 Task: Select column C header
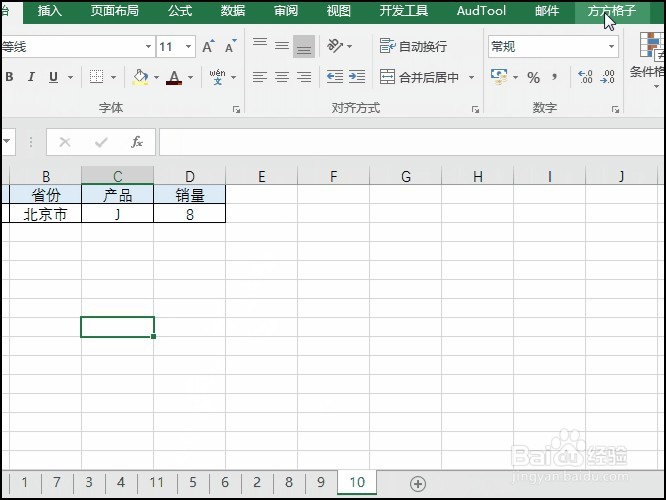point(117,175)
